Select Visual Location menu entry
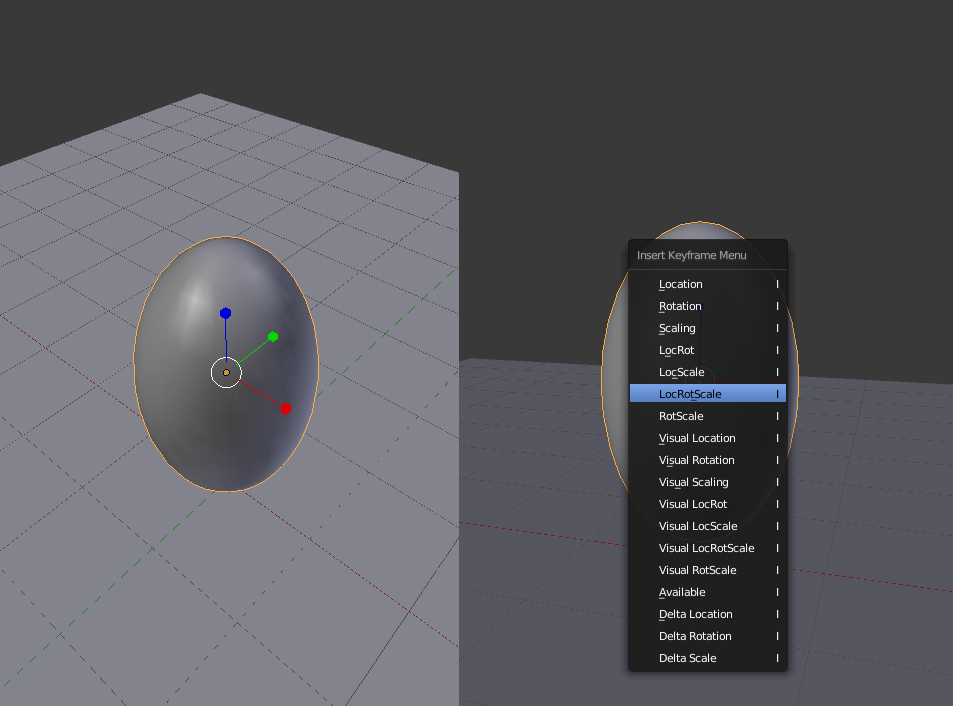953x706 pixels. click(x=697, y=438)
